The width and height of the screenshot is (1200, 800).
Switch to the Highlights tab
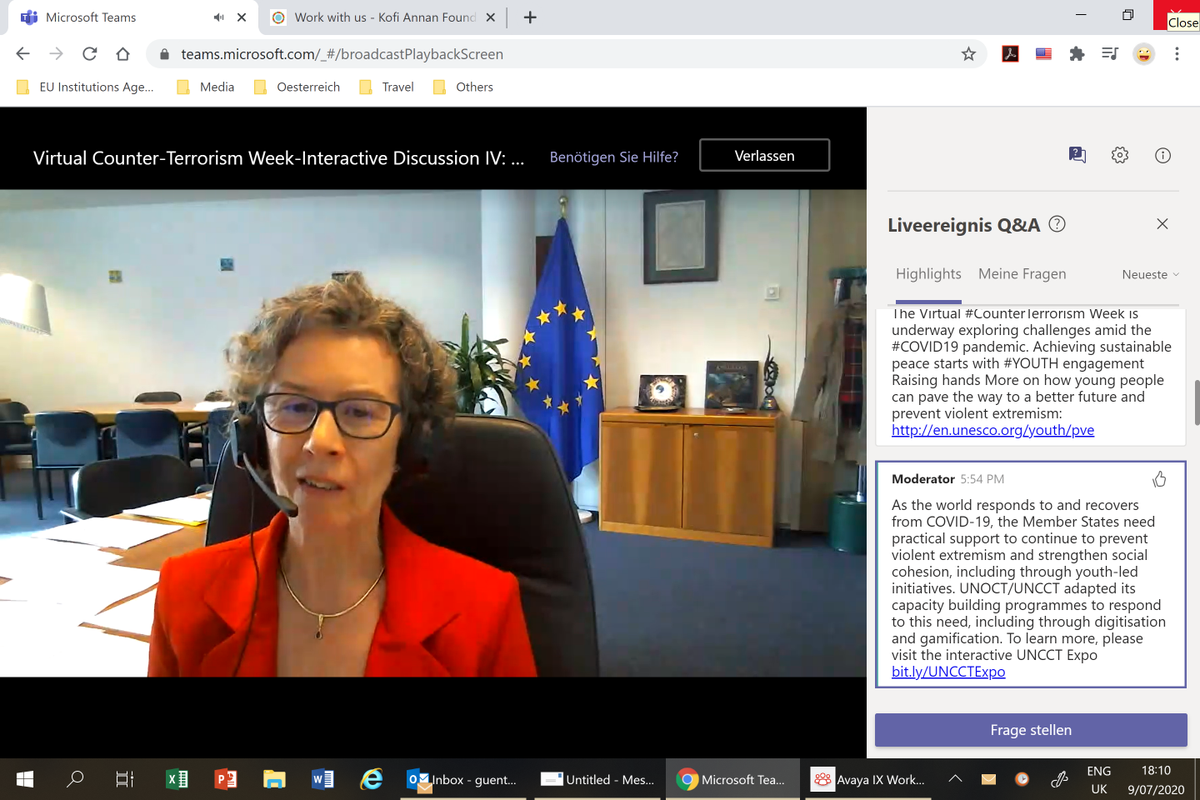point(928,274)
